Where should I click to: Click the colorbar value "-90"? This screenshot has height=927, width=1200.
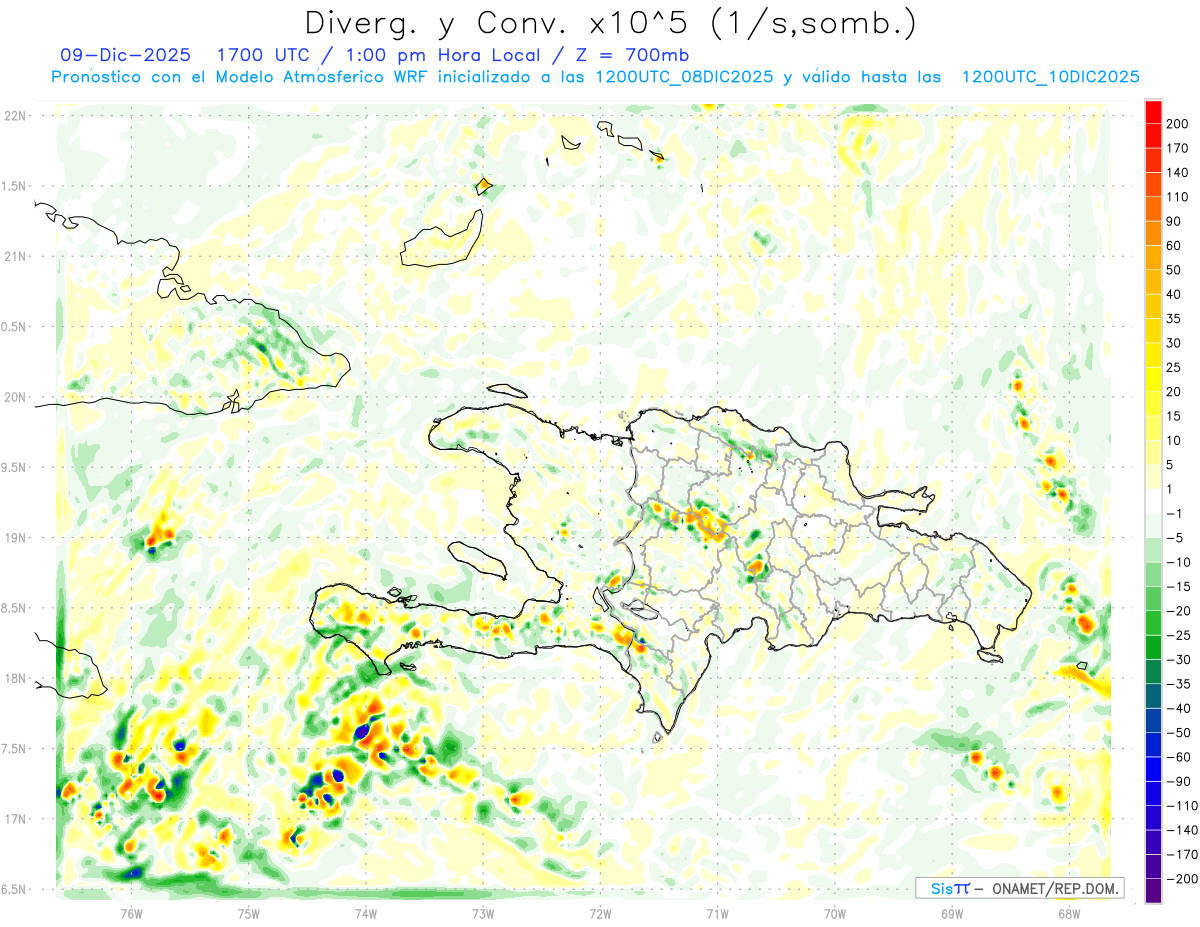(1177, 782)
